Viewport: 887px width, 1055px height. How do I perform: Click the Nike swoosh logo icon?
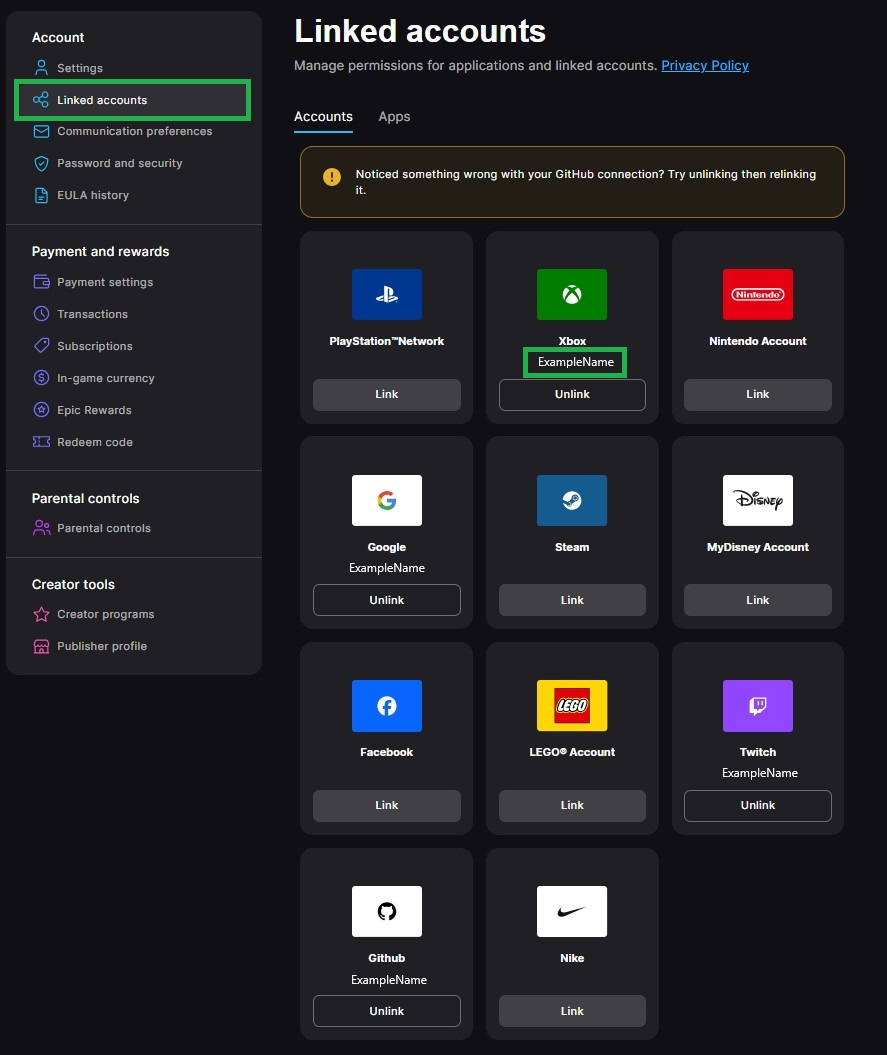pyautogui.click(x=572, y=912)
